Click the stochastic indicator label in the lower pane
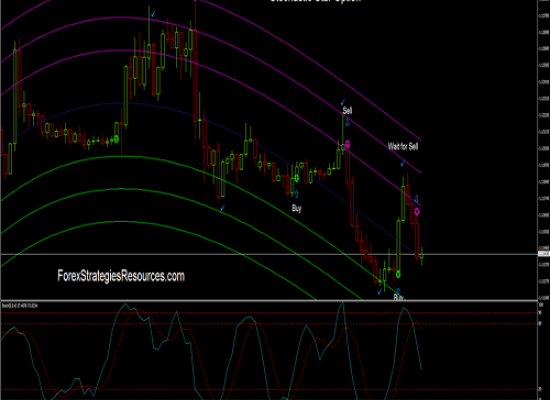 (20, 306)
